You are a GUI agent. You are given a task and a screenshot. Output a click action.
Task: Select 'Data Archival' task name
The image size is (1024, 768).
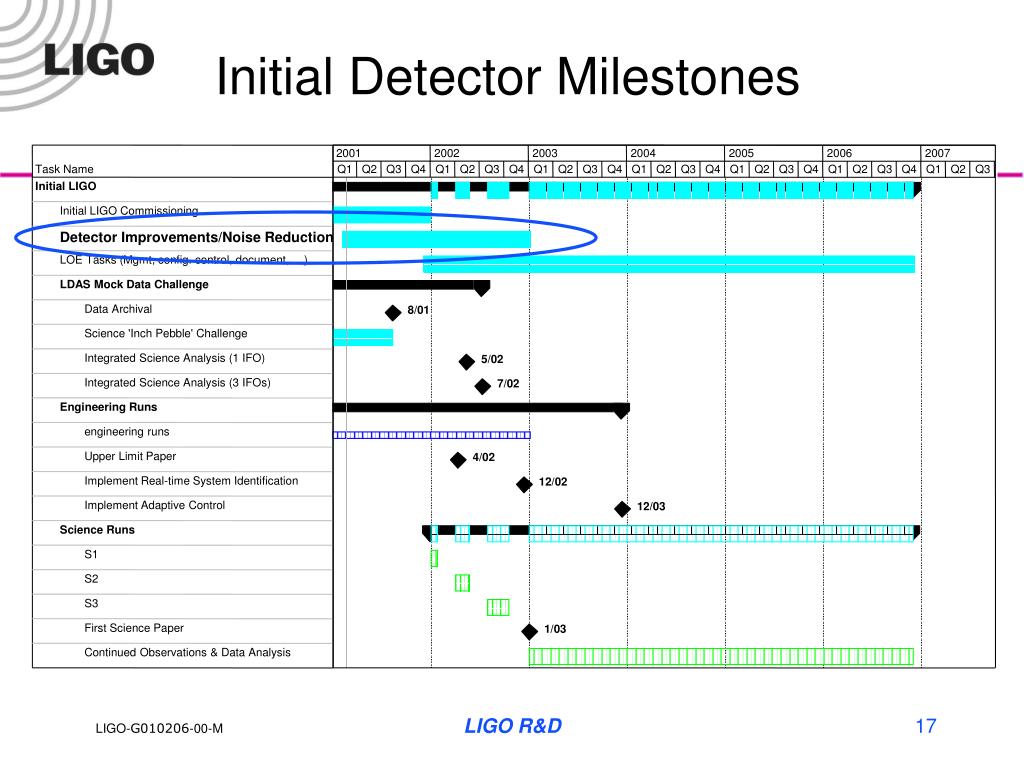pos(118,309)
